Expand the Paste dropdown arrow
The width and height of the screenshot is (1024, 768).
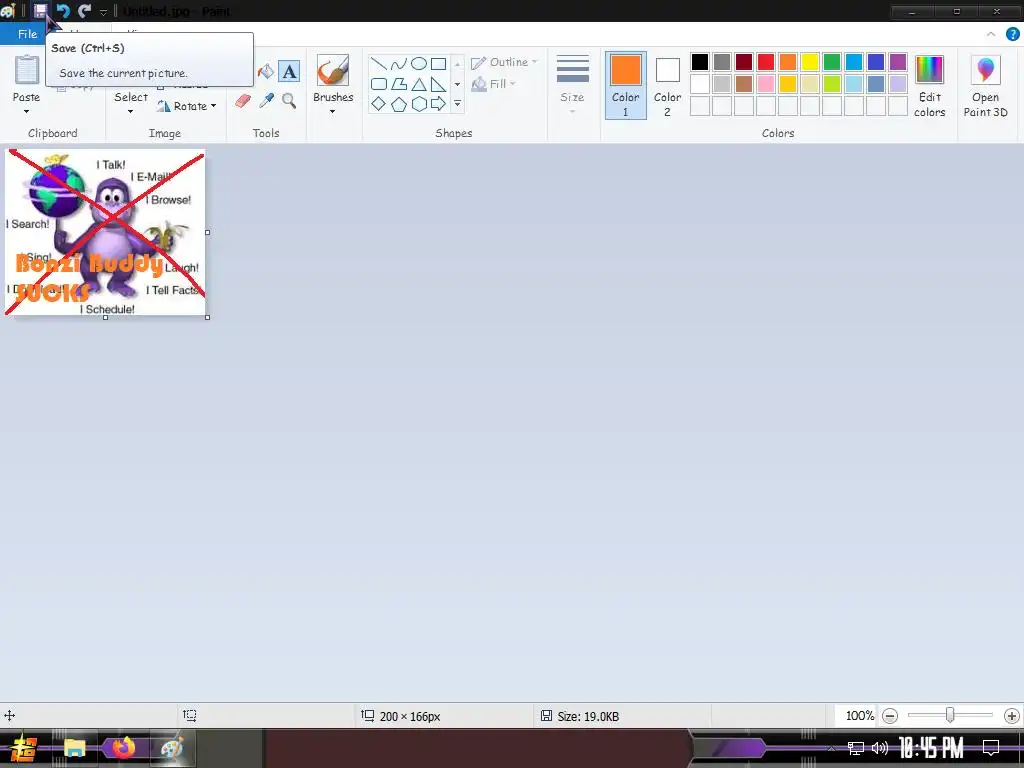tap(26, 111)
